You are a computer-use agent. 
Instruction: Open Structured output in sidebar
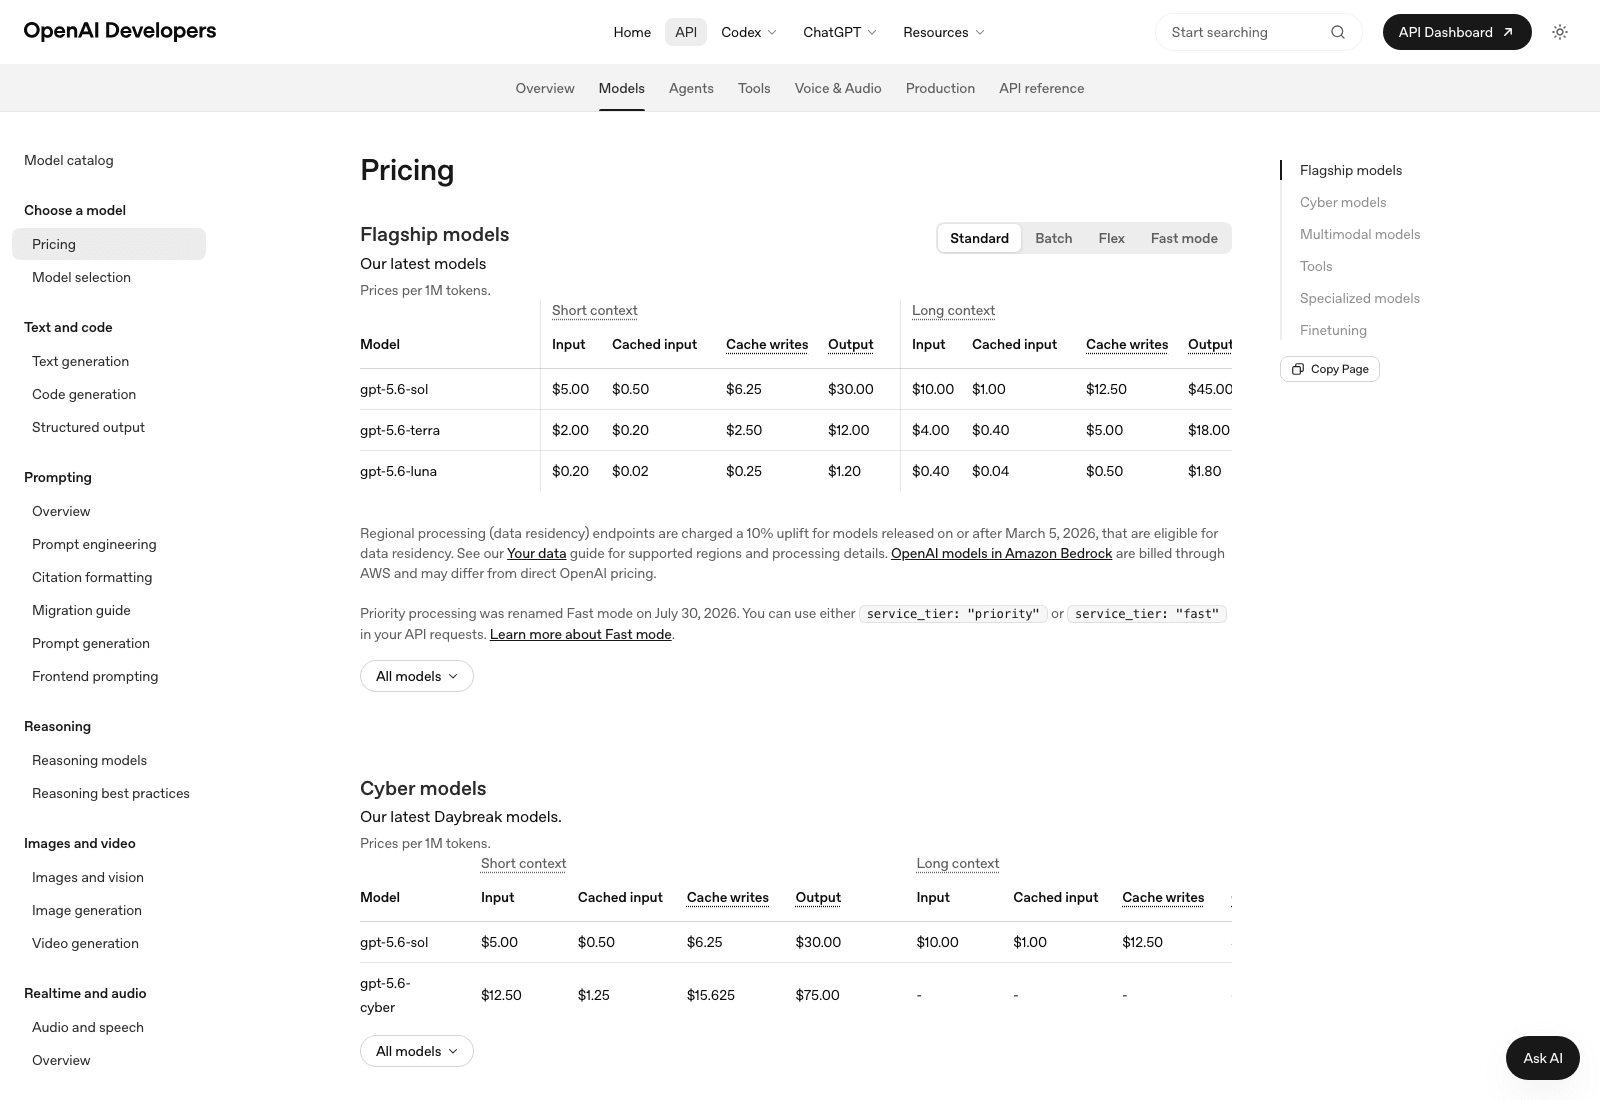(88, 427)
